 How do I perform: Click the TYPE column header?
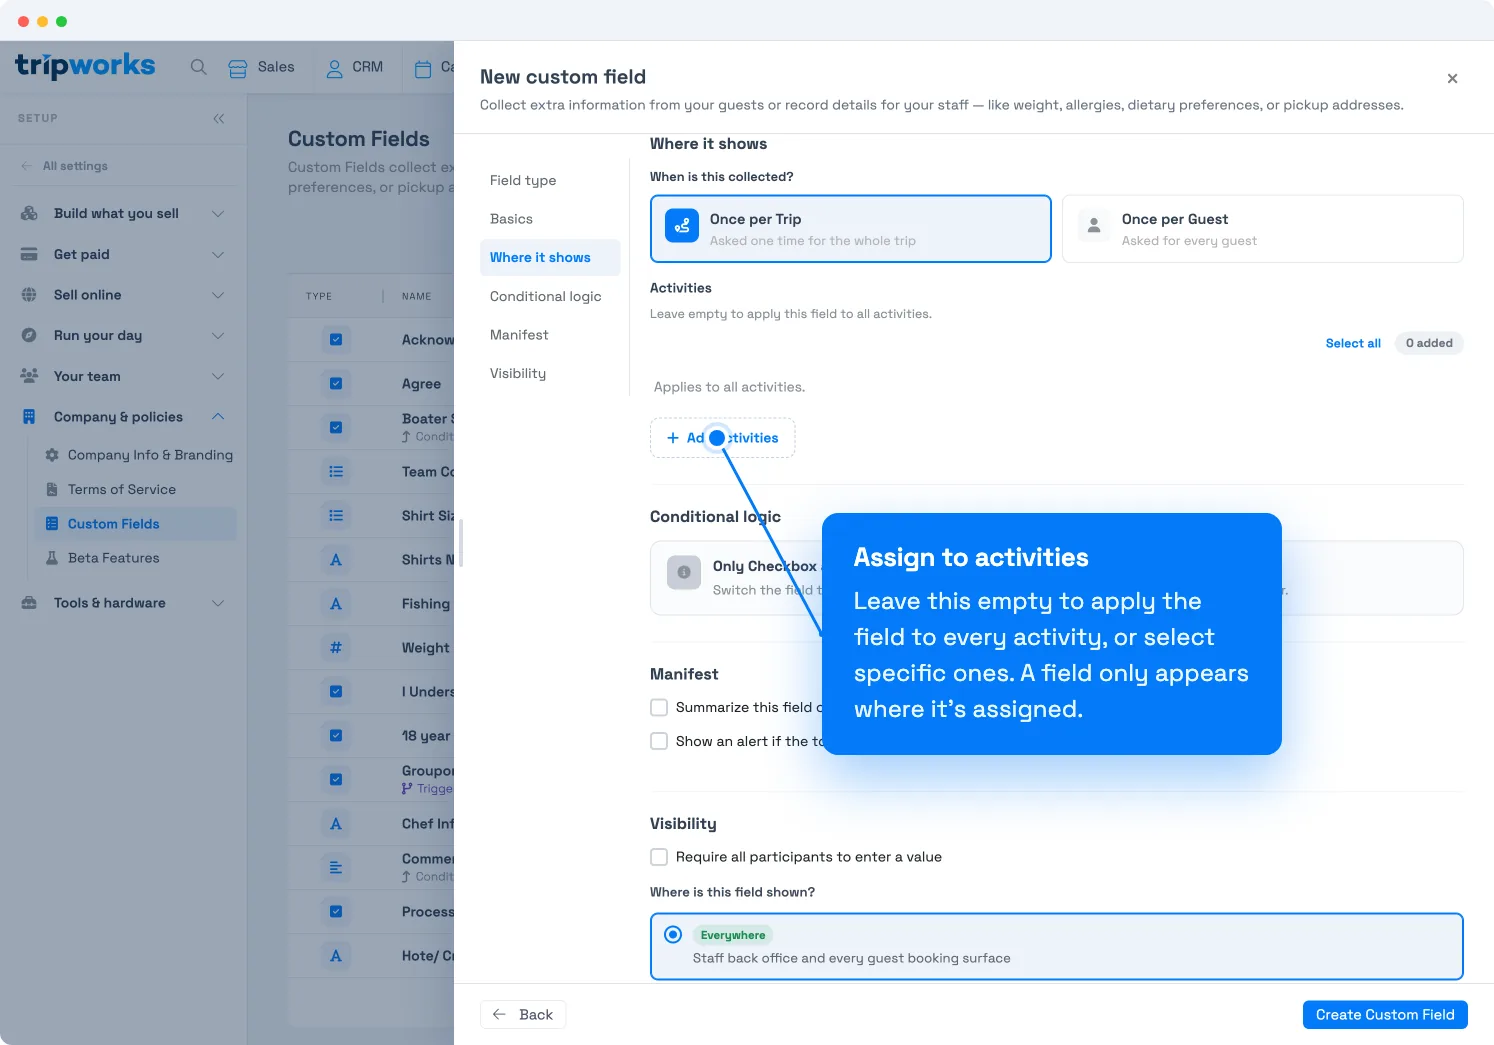coord(319,296)
